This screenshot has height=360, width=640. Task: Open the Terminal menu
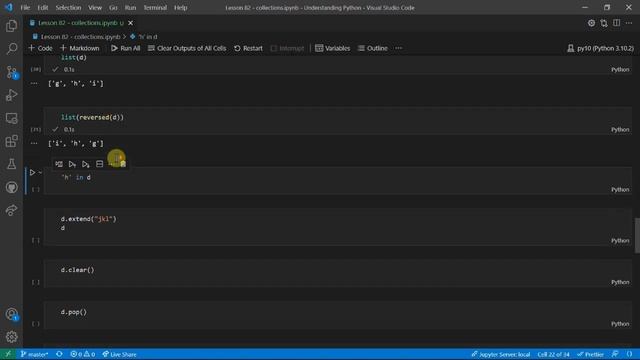pyautogui.click(x=155, y=8)
